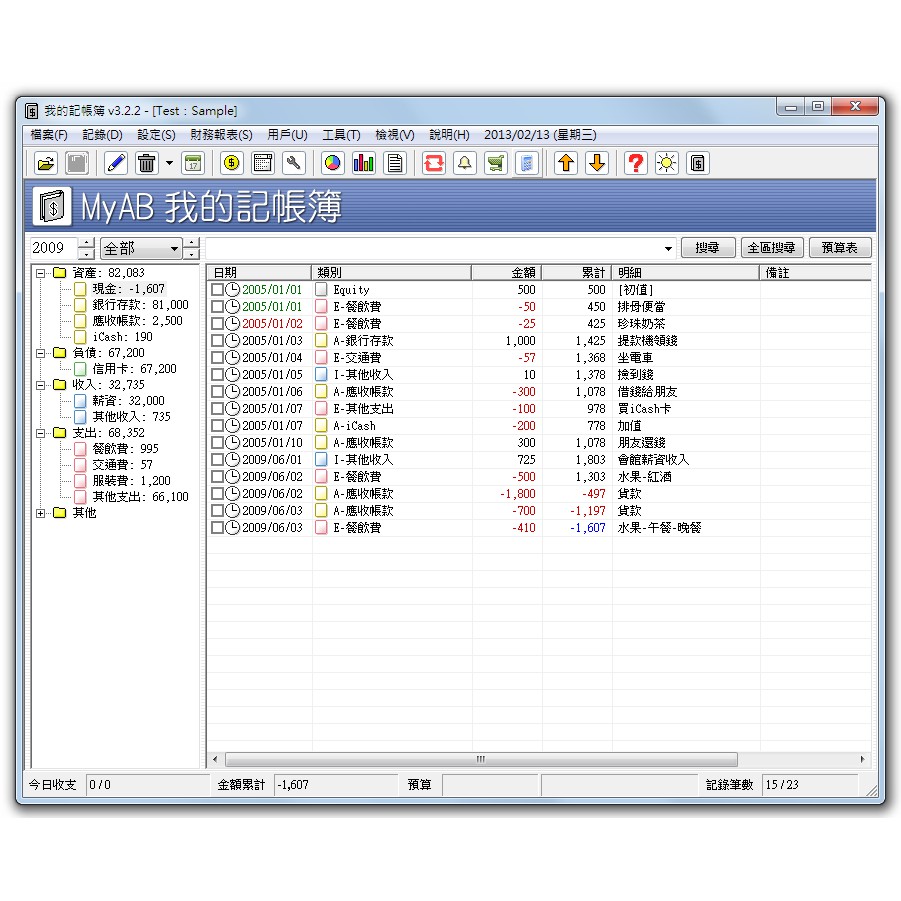Open the 檔案(F) menu
901x901 pixels.
coord(49,135)
